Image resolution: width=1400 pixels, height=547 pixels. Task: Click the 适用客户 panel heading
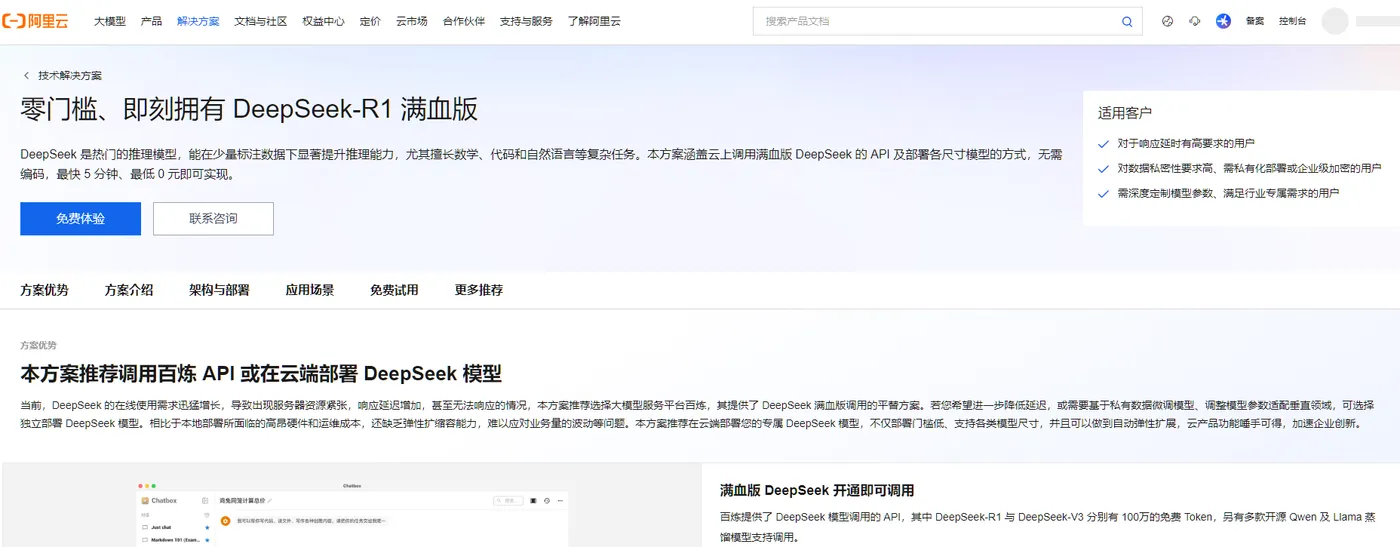(x=1124, y=113)
